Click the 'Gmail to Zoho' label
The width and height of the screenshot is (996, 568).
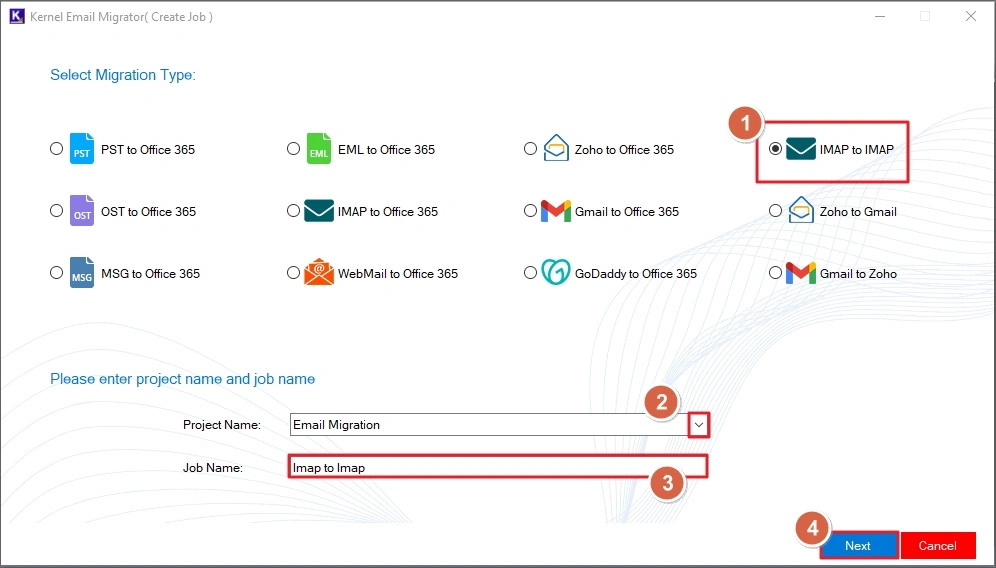858,274
